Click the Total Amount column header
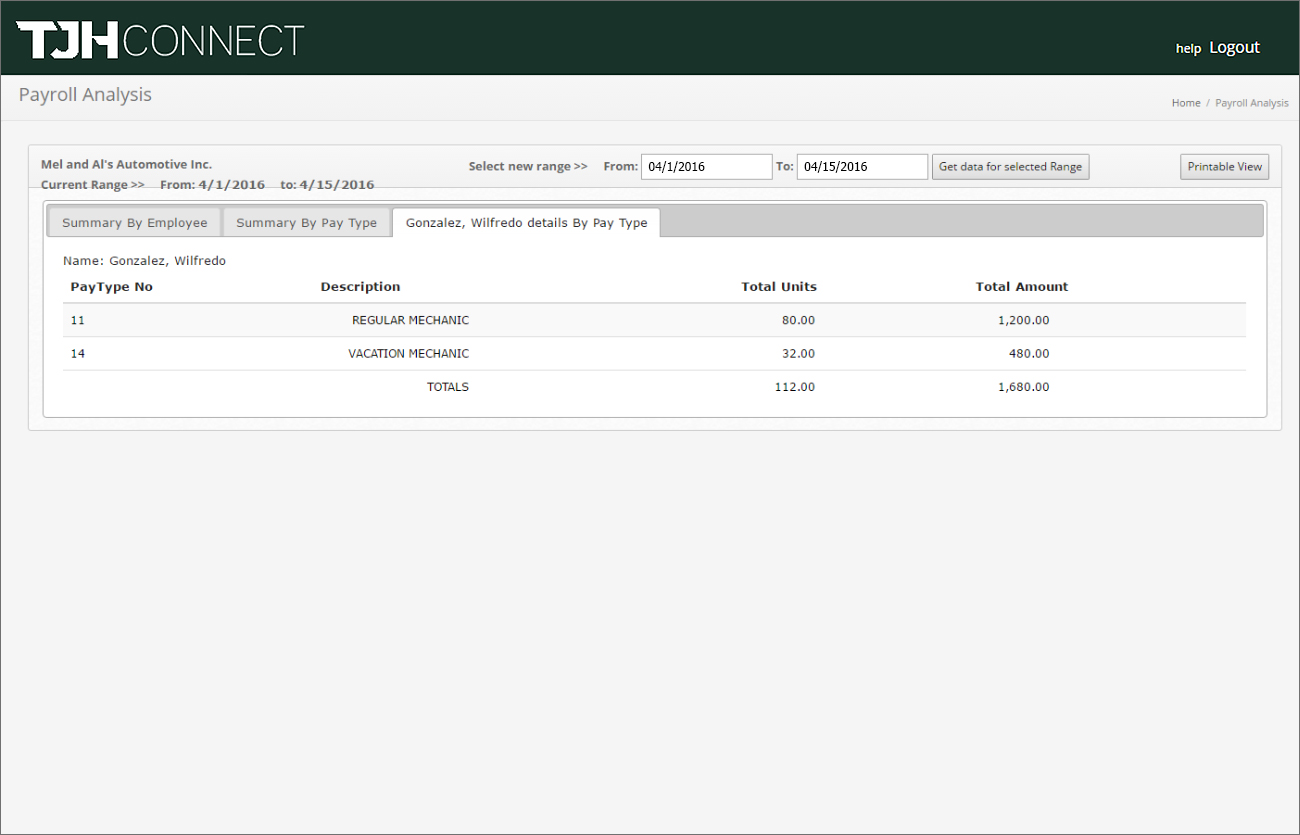Screen dimensions: 1300x835 (1022, 287)
